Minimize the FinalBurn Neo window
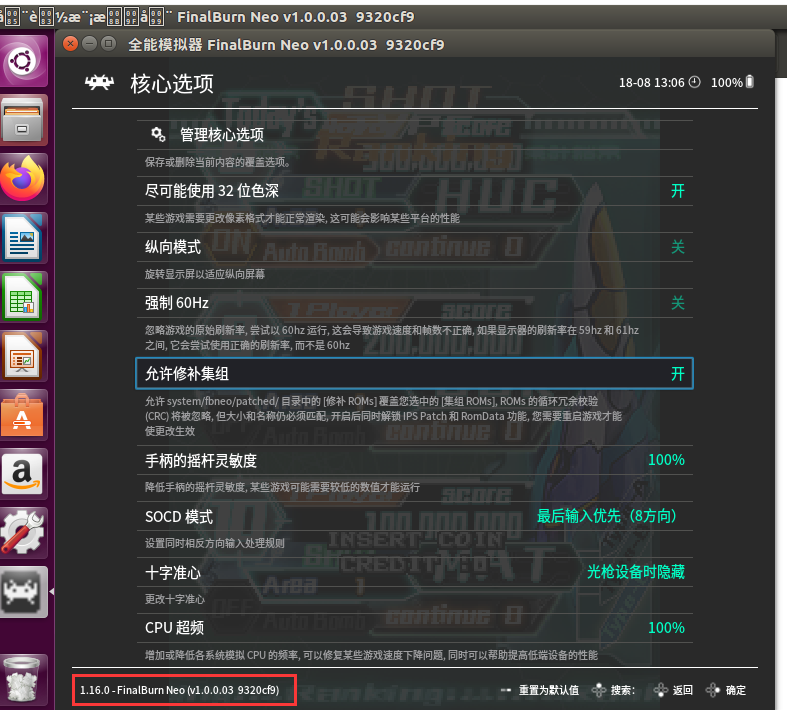Image resolution: width=787 pixels, height=710 pixels. pyautogui.click(x=89, y=44)
